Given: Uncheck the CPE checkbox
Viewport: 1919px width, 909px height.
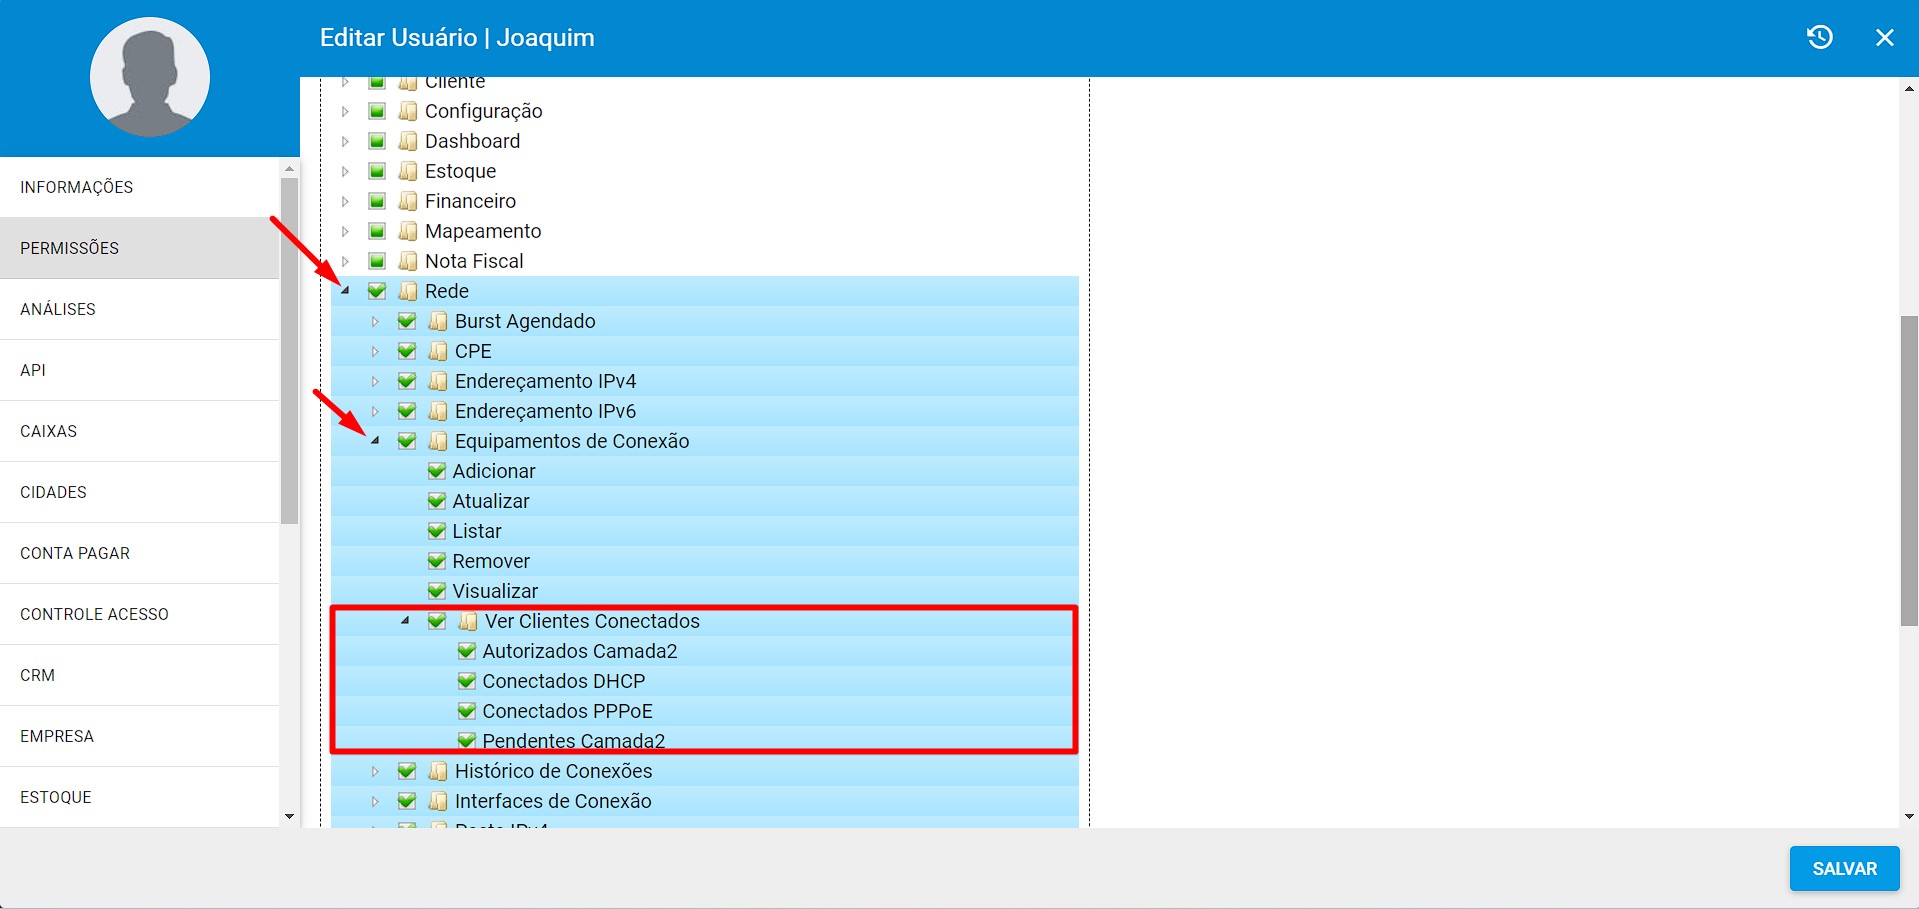Looking at the screenshot, I should tap(407, 351).
